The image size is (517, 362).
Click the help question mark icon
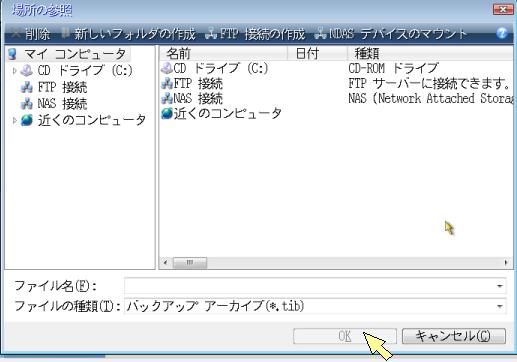[502, 33]
